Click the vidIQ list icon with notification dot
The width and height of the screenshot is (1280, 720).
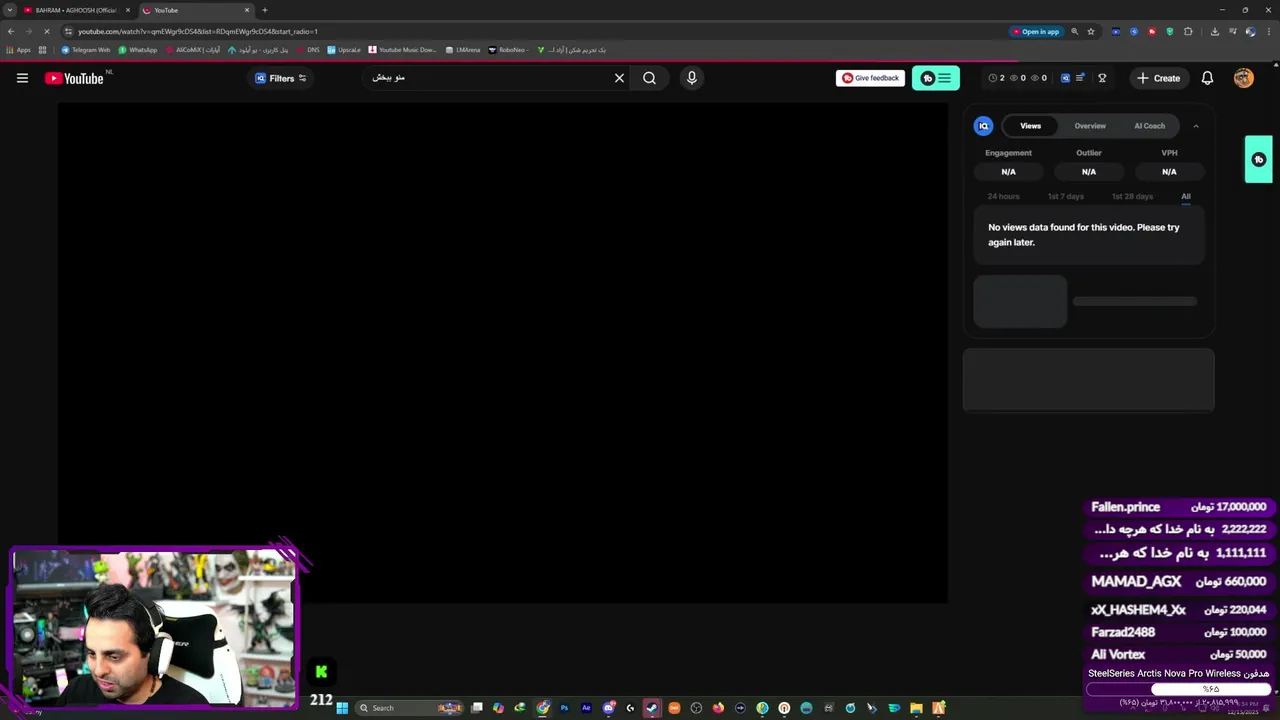tap(1080, 78)
